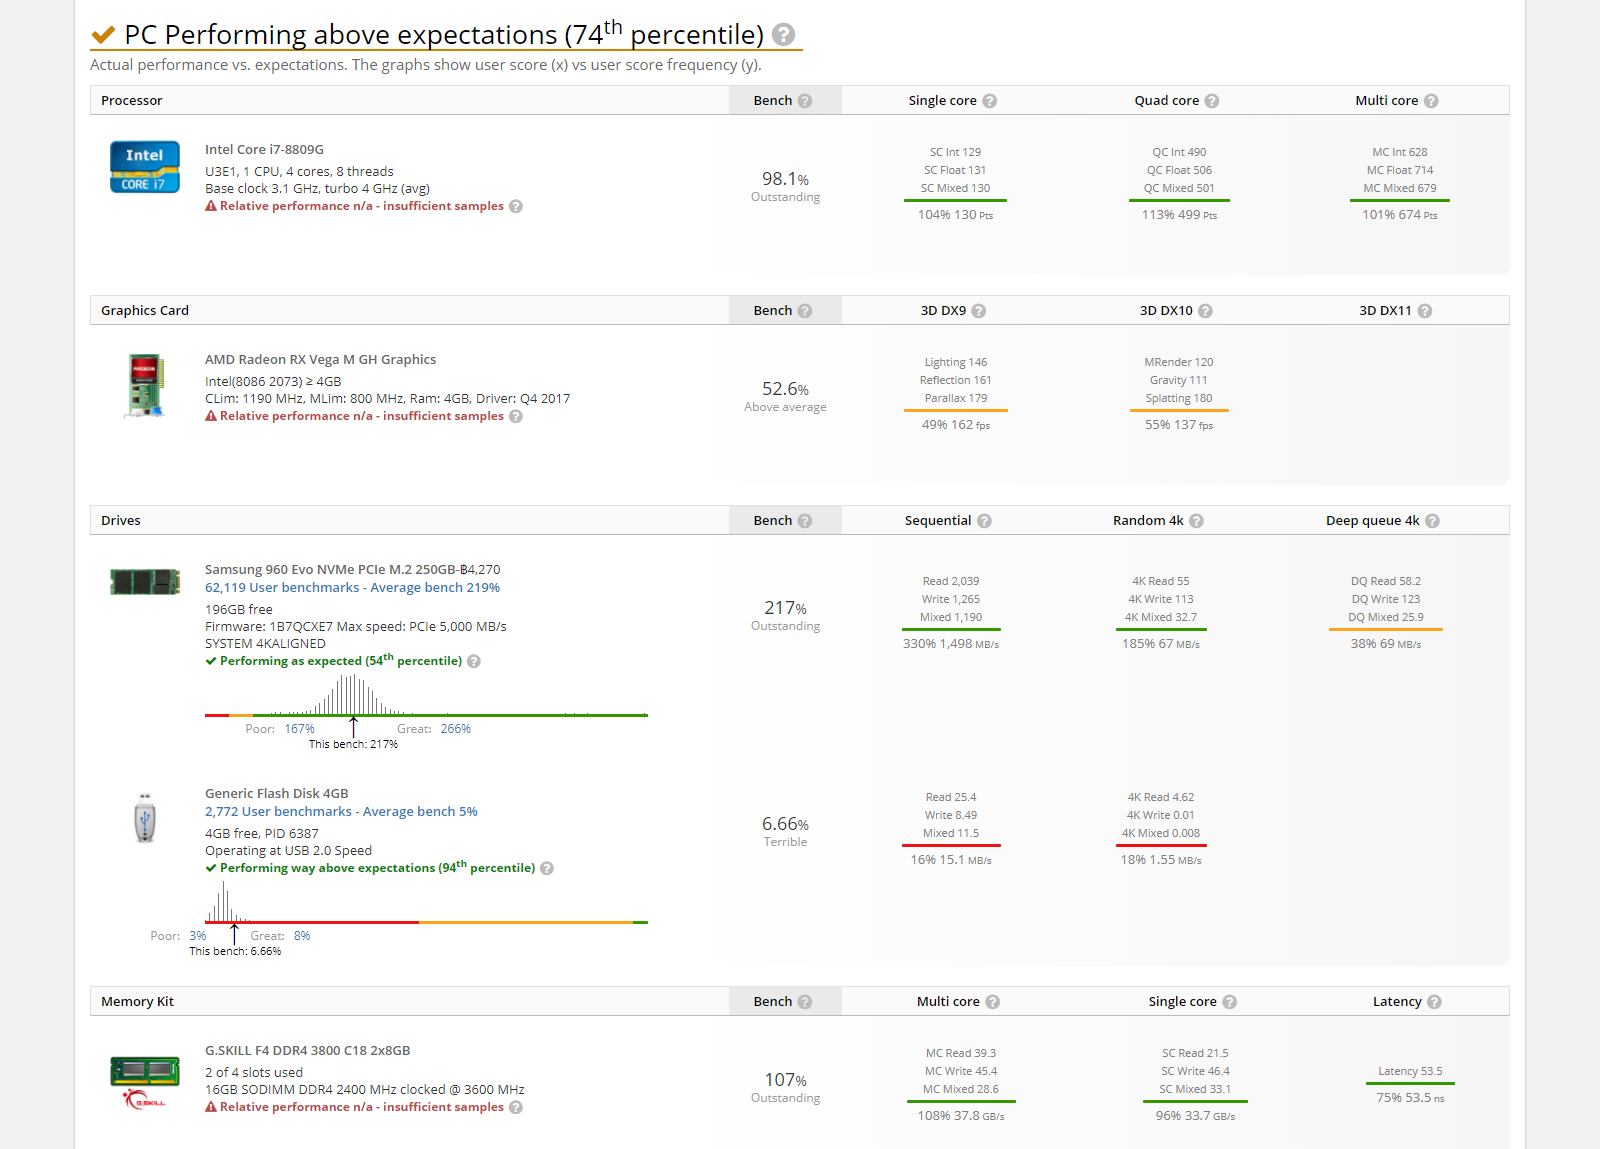Click single core 104% 130 Pts result

coord(955,215)
